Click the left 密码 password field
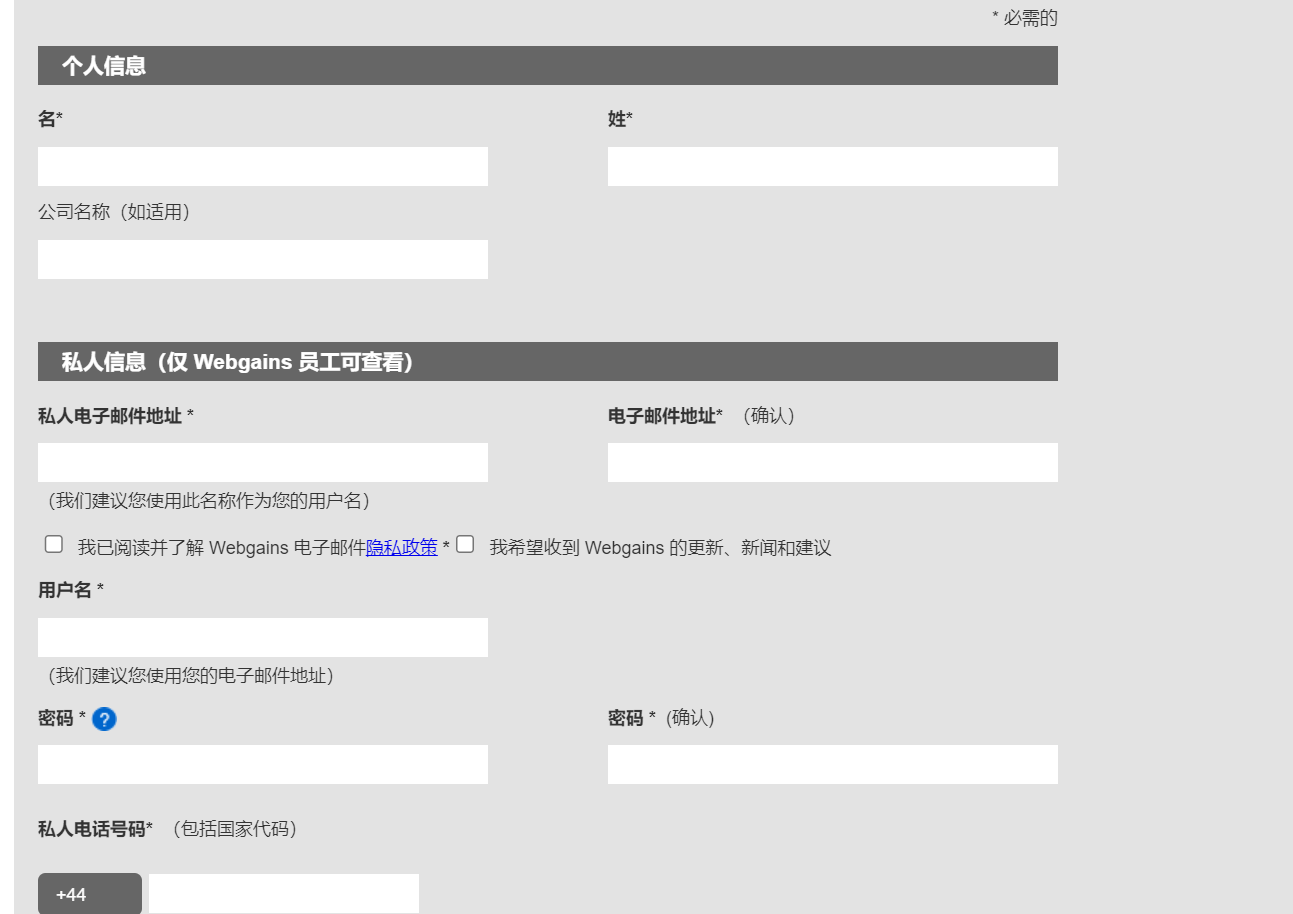 263,764
